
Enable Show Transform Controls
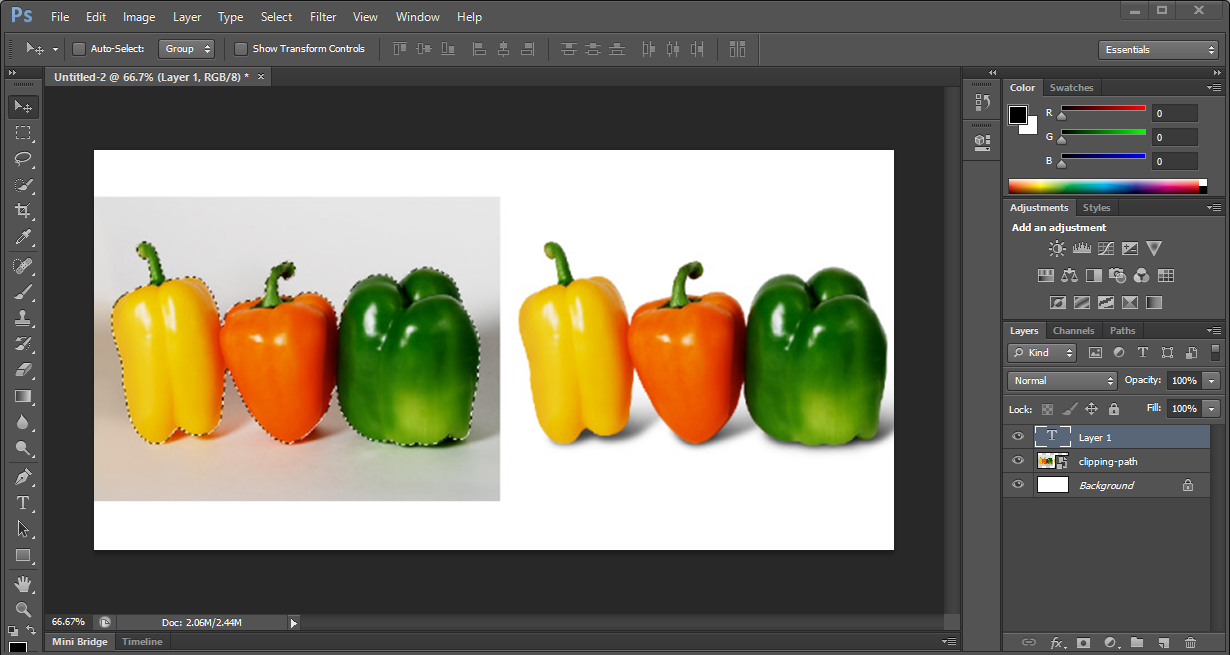click(240, 48)
